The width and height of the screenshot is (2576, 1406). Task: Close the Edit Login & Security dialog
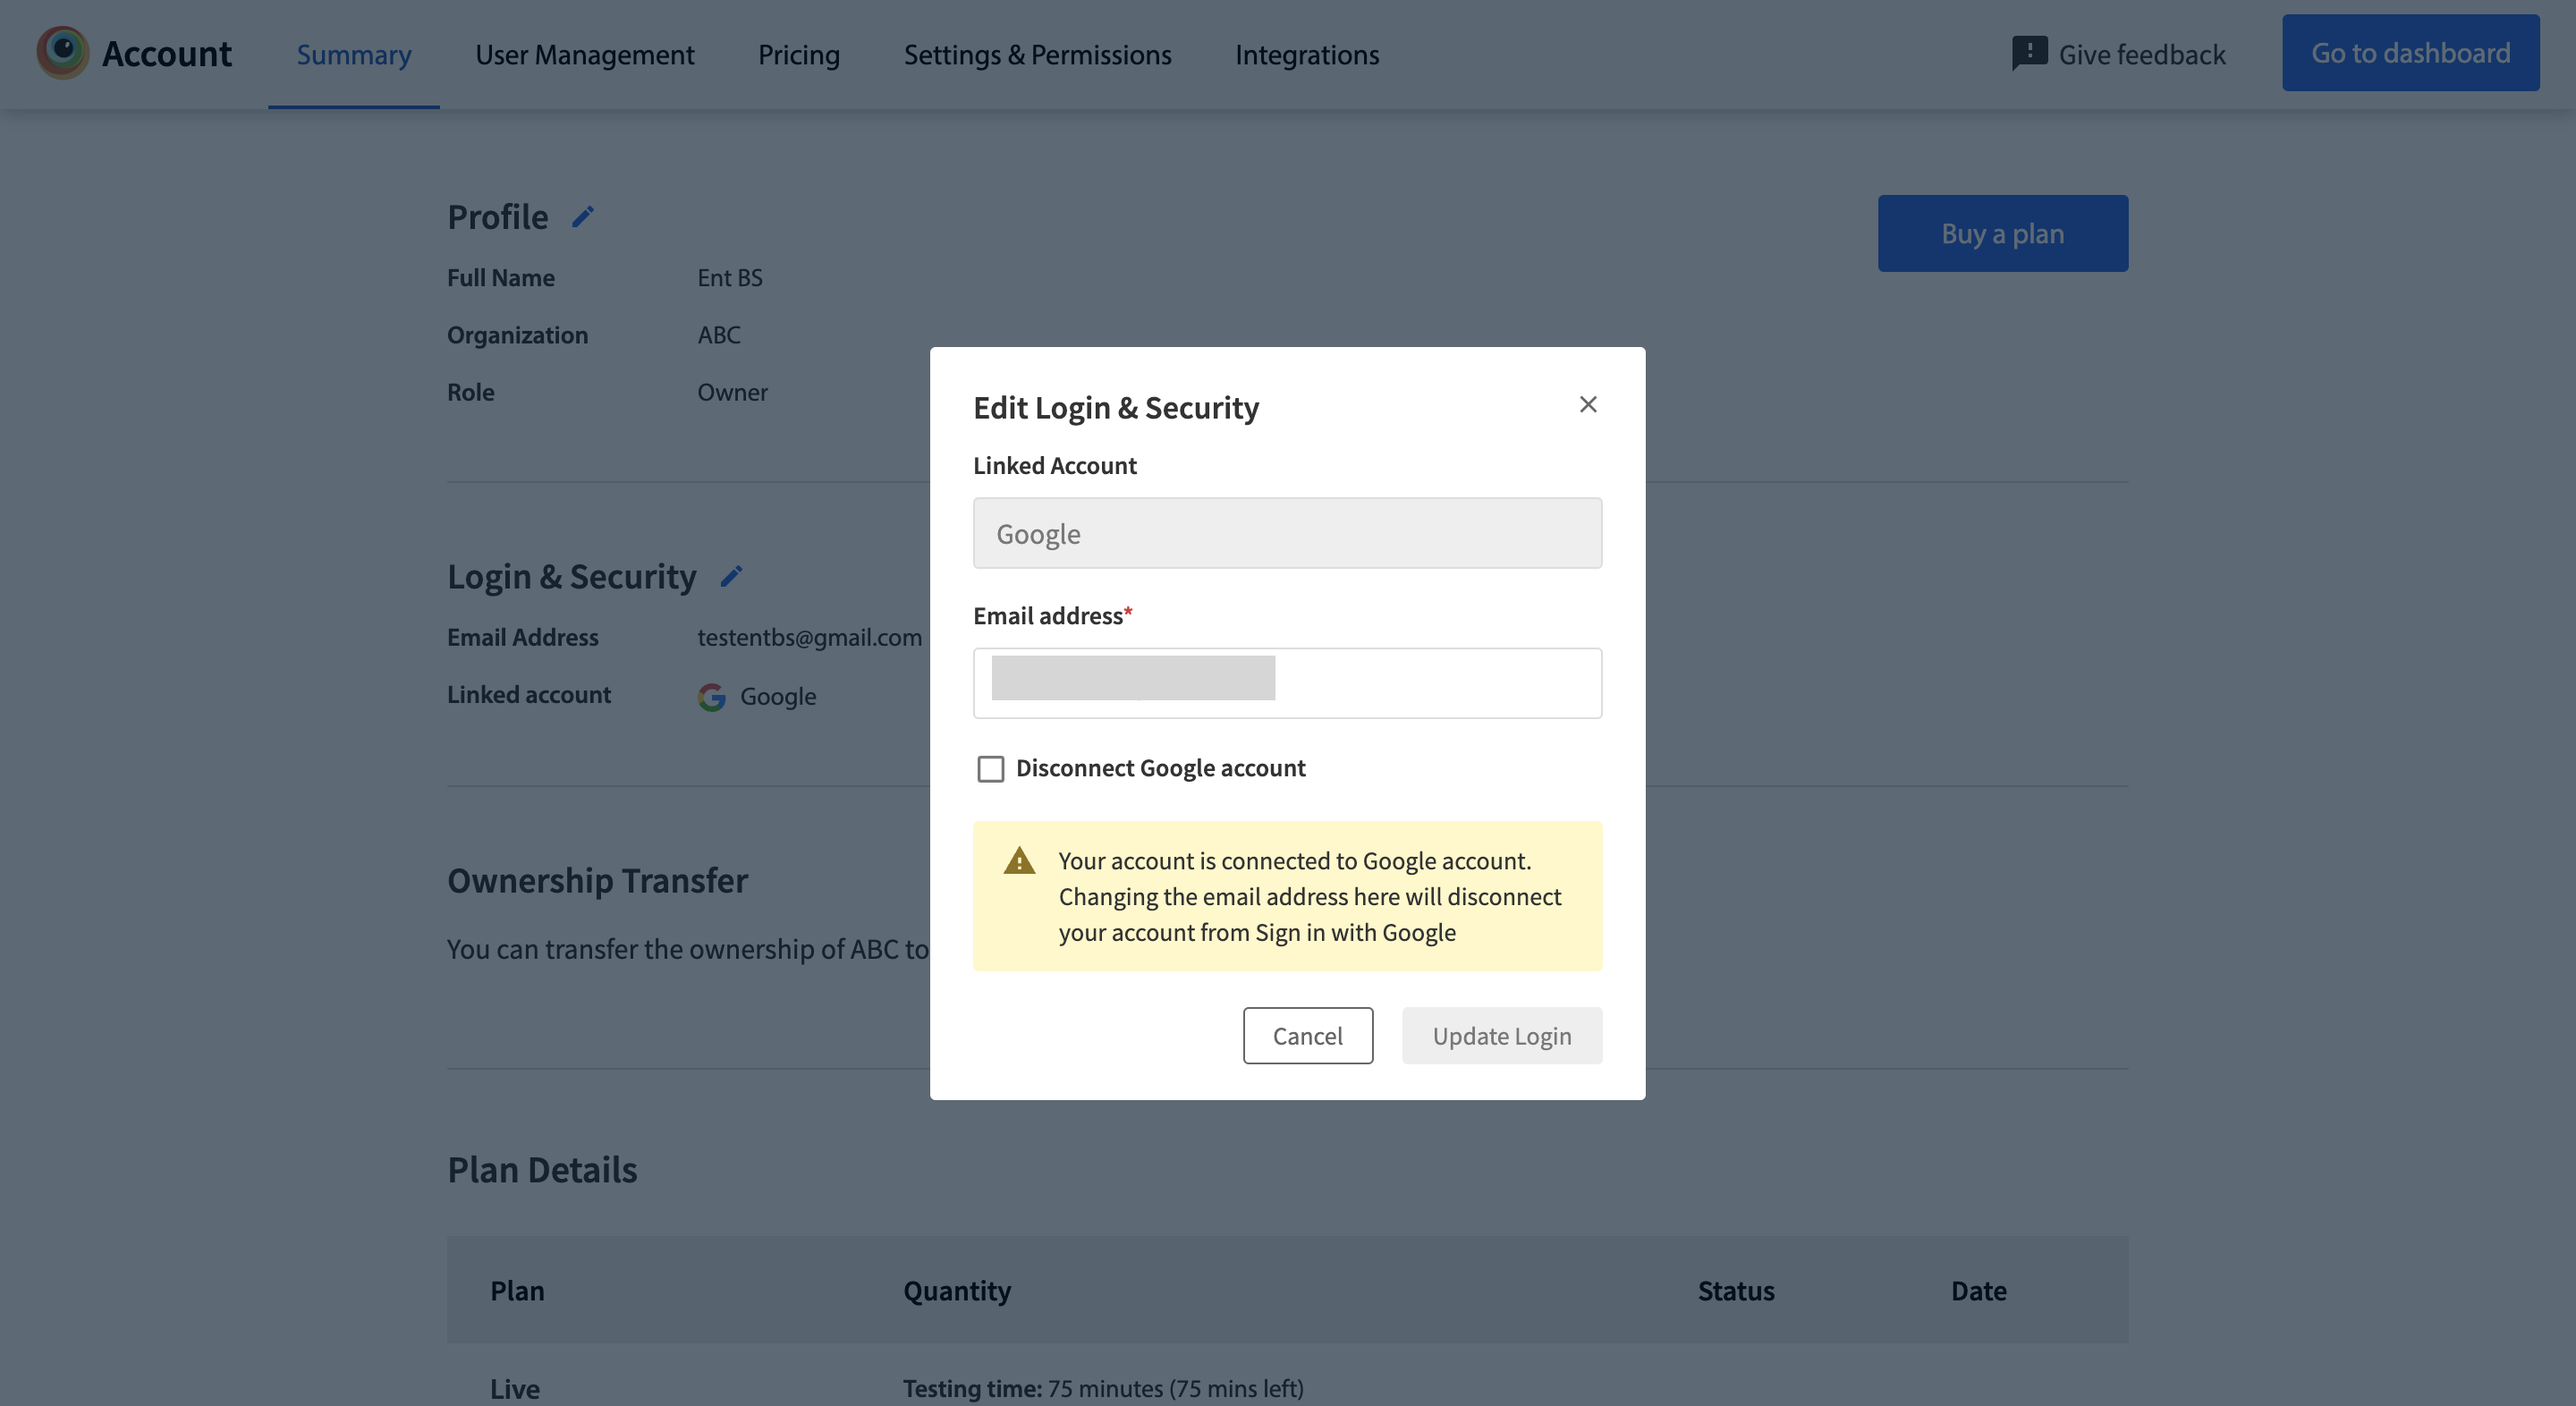tap(1588, 404)
